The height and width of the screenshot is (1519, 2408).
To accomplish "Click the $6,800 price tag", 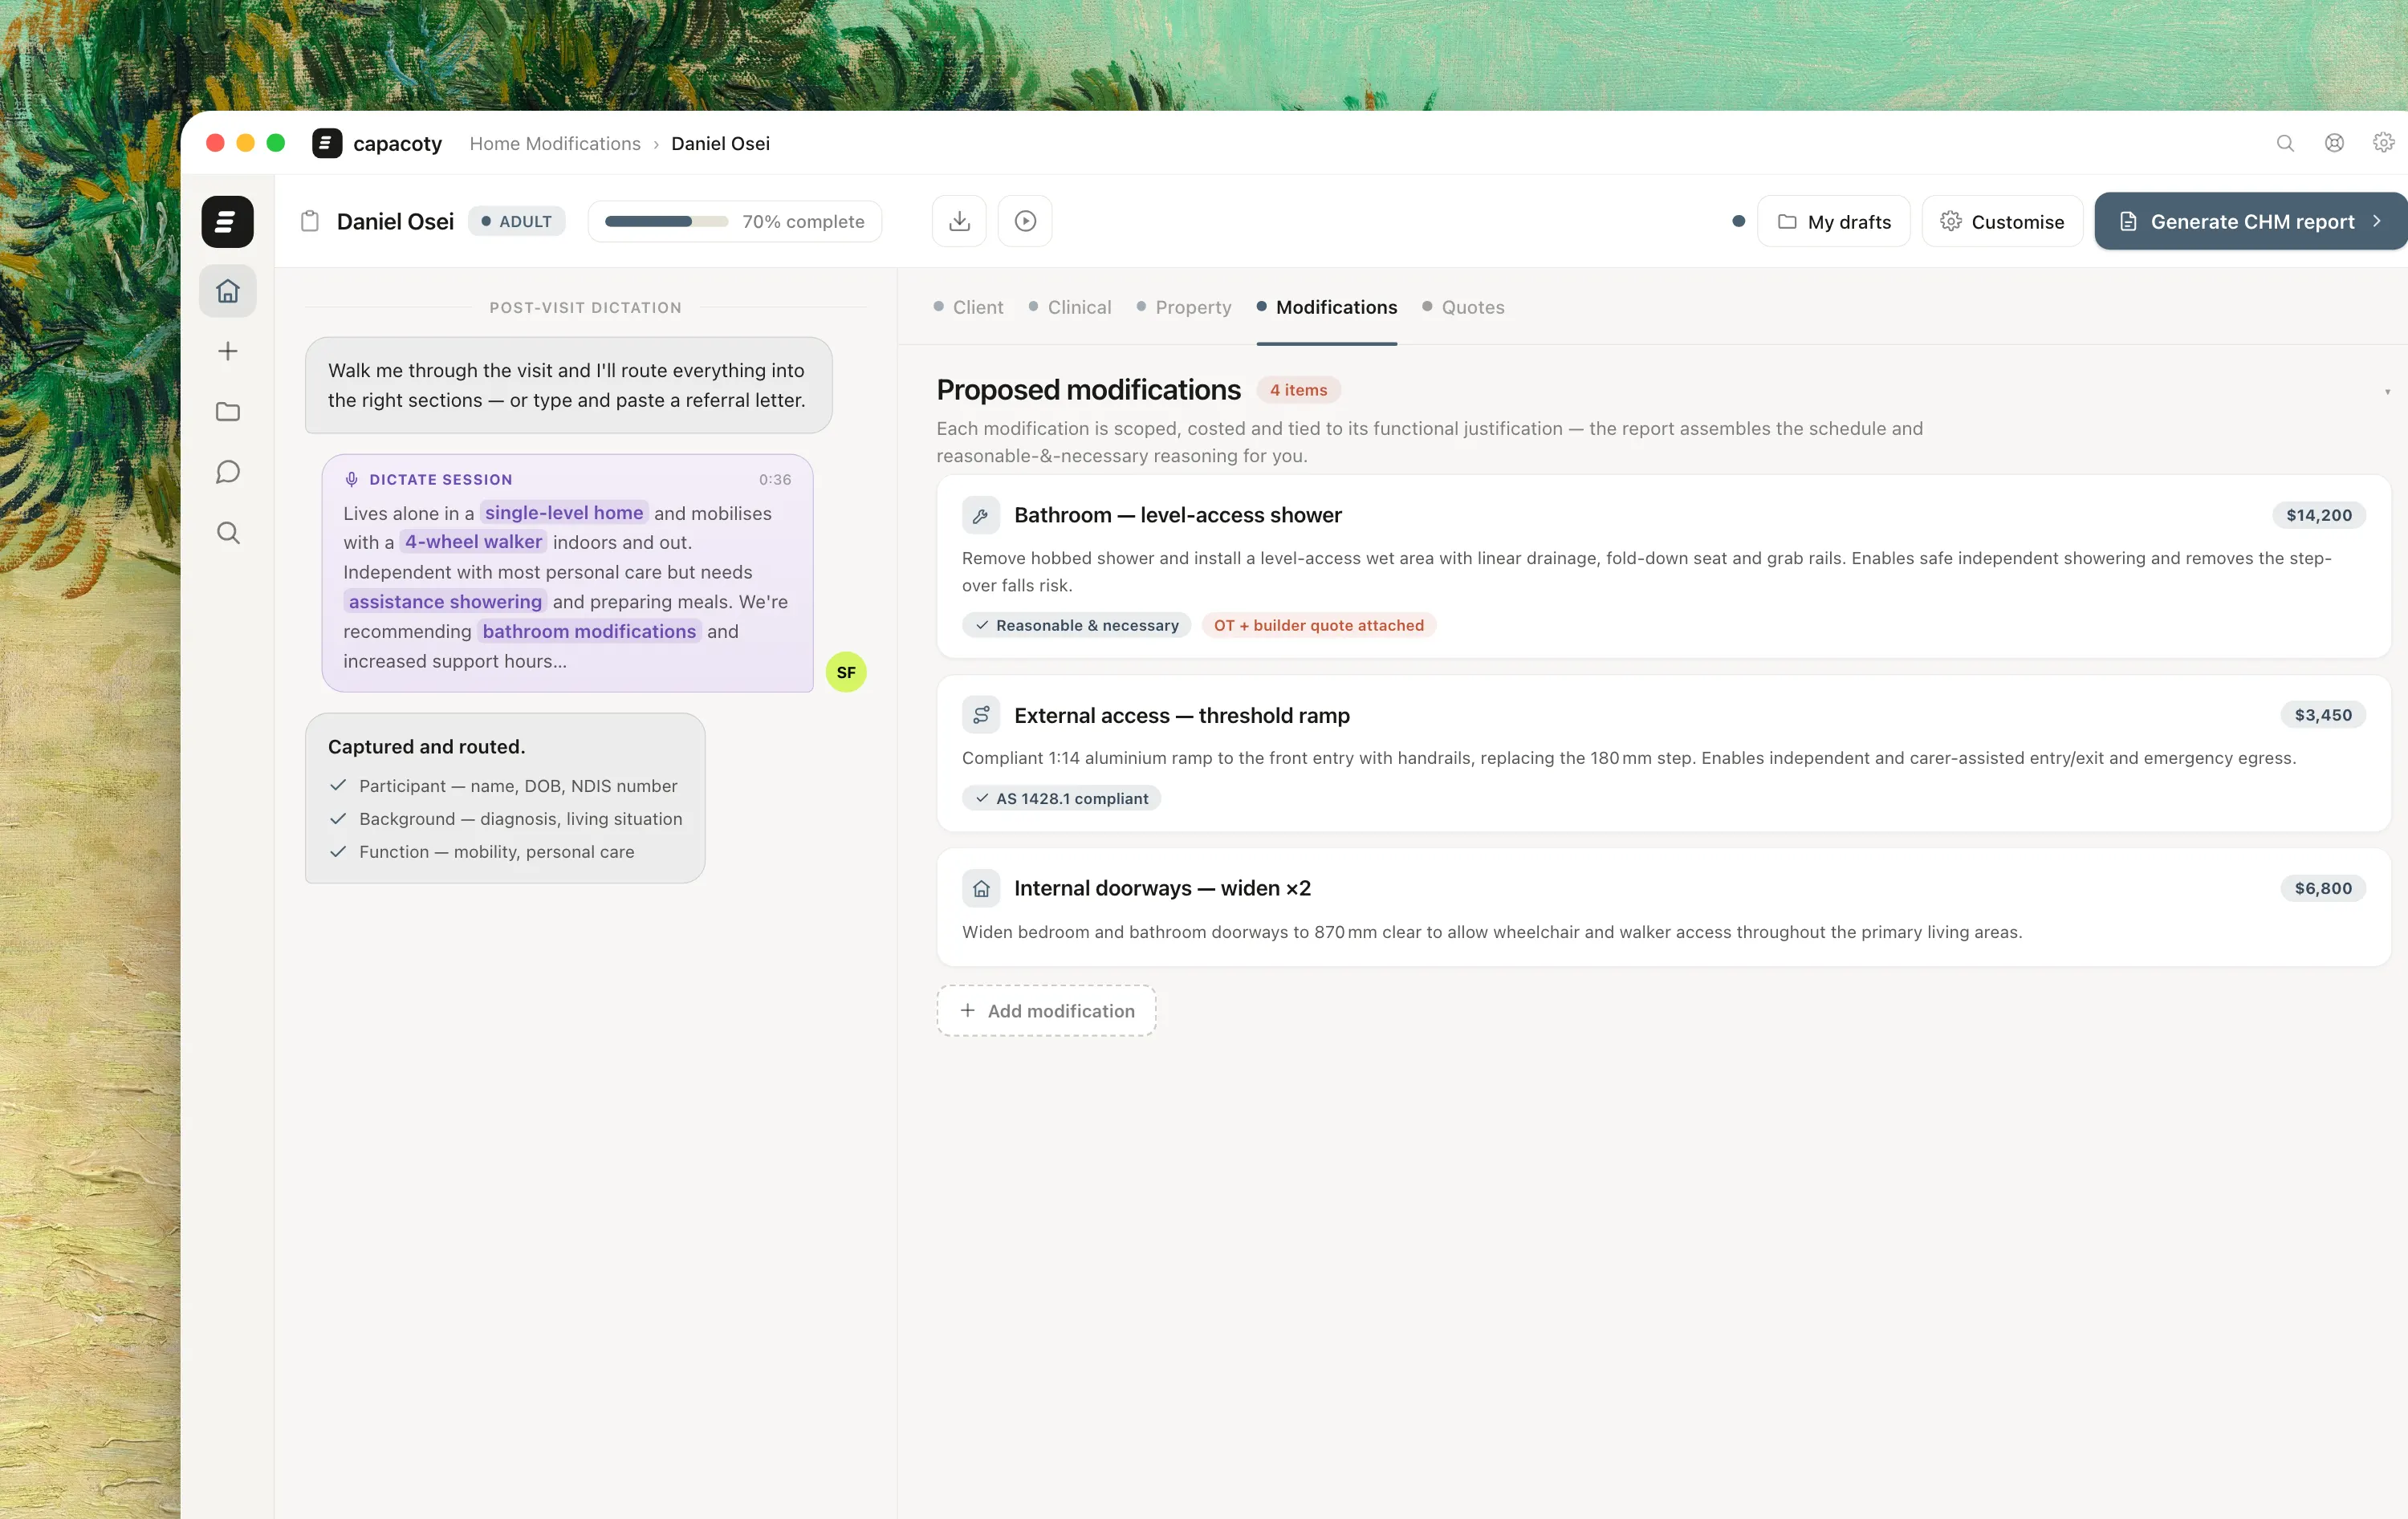I will [x=2323, y=888].
